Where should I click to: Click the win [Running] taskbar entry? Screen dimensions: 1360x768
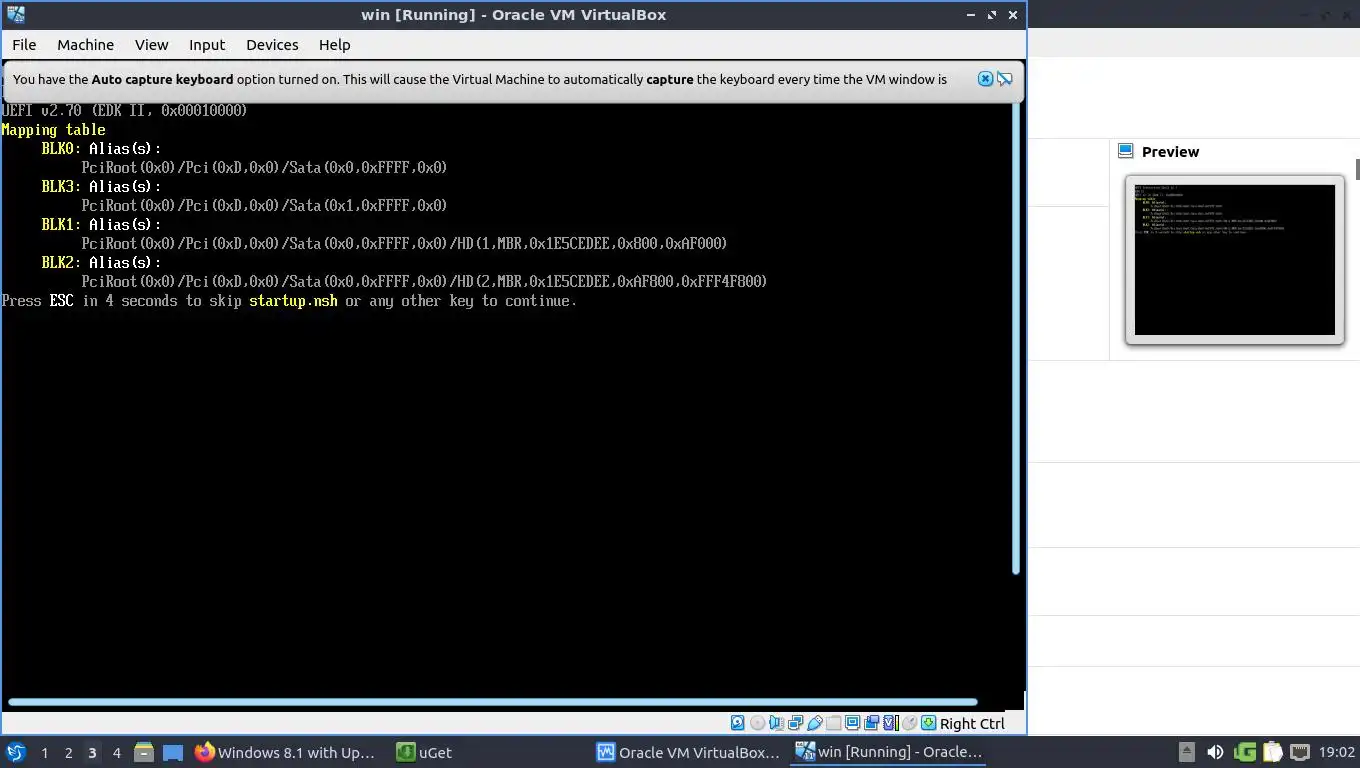click(890, 752)
